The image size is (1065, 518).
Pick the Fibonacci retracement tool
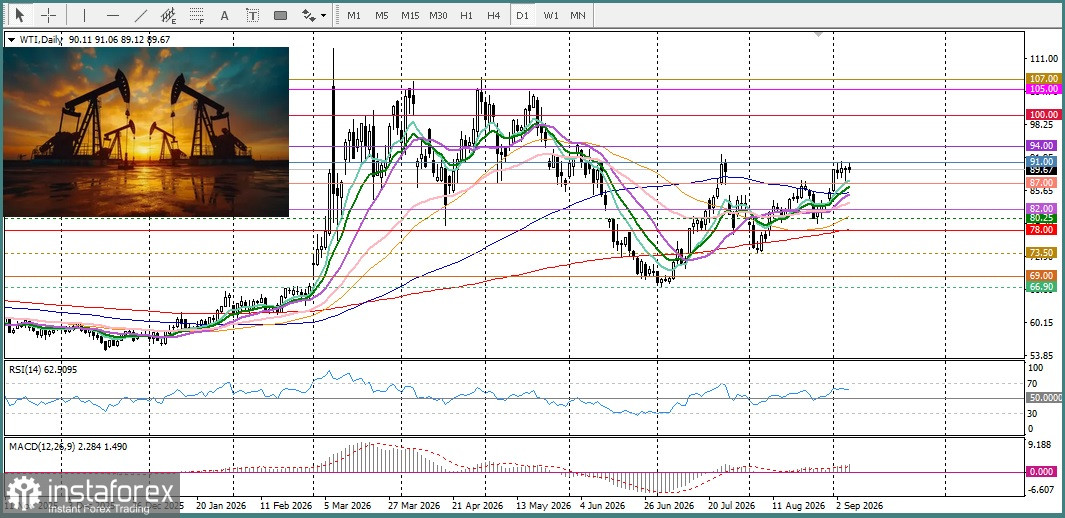click(x=197, y=15)
